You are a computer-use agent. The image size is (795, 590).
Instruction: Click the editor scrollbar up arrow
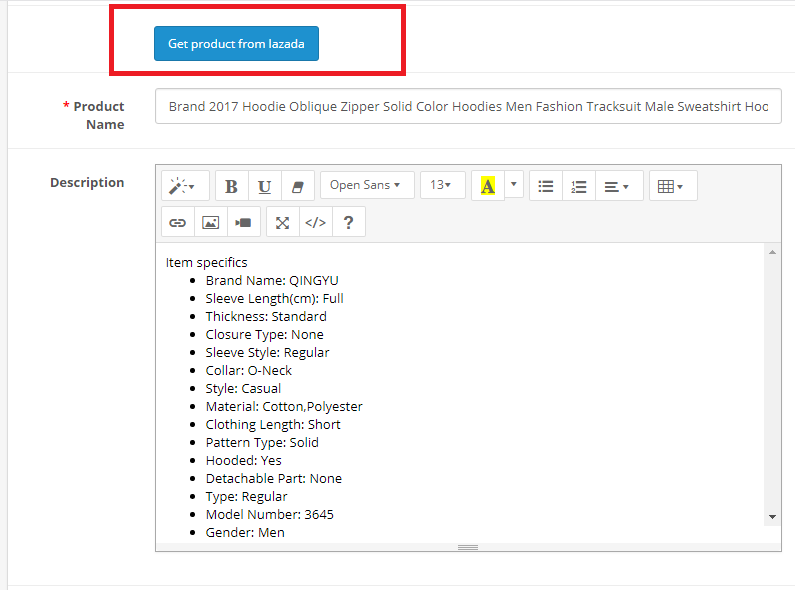click(x=772, y=252)
